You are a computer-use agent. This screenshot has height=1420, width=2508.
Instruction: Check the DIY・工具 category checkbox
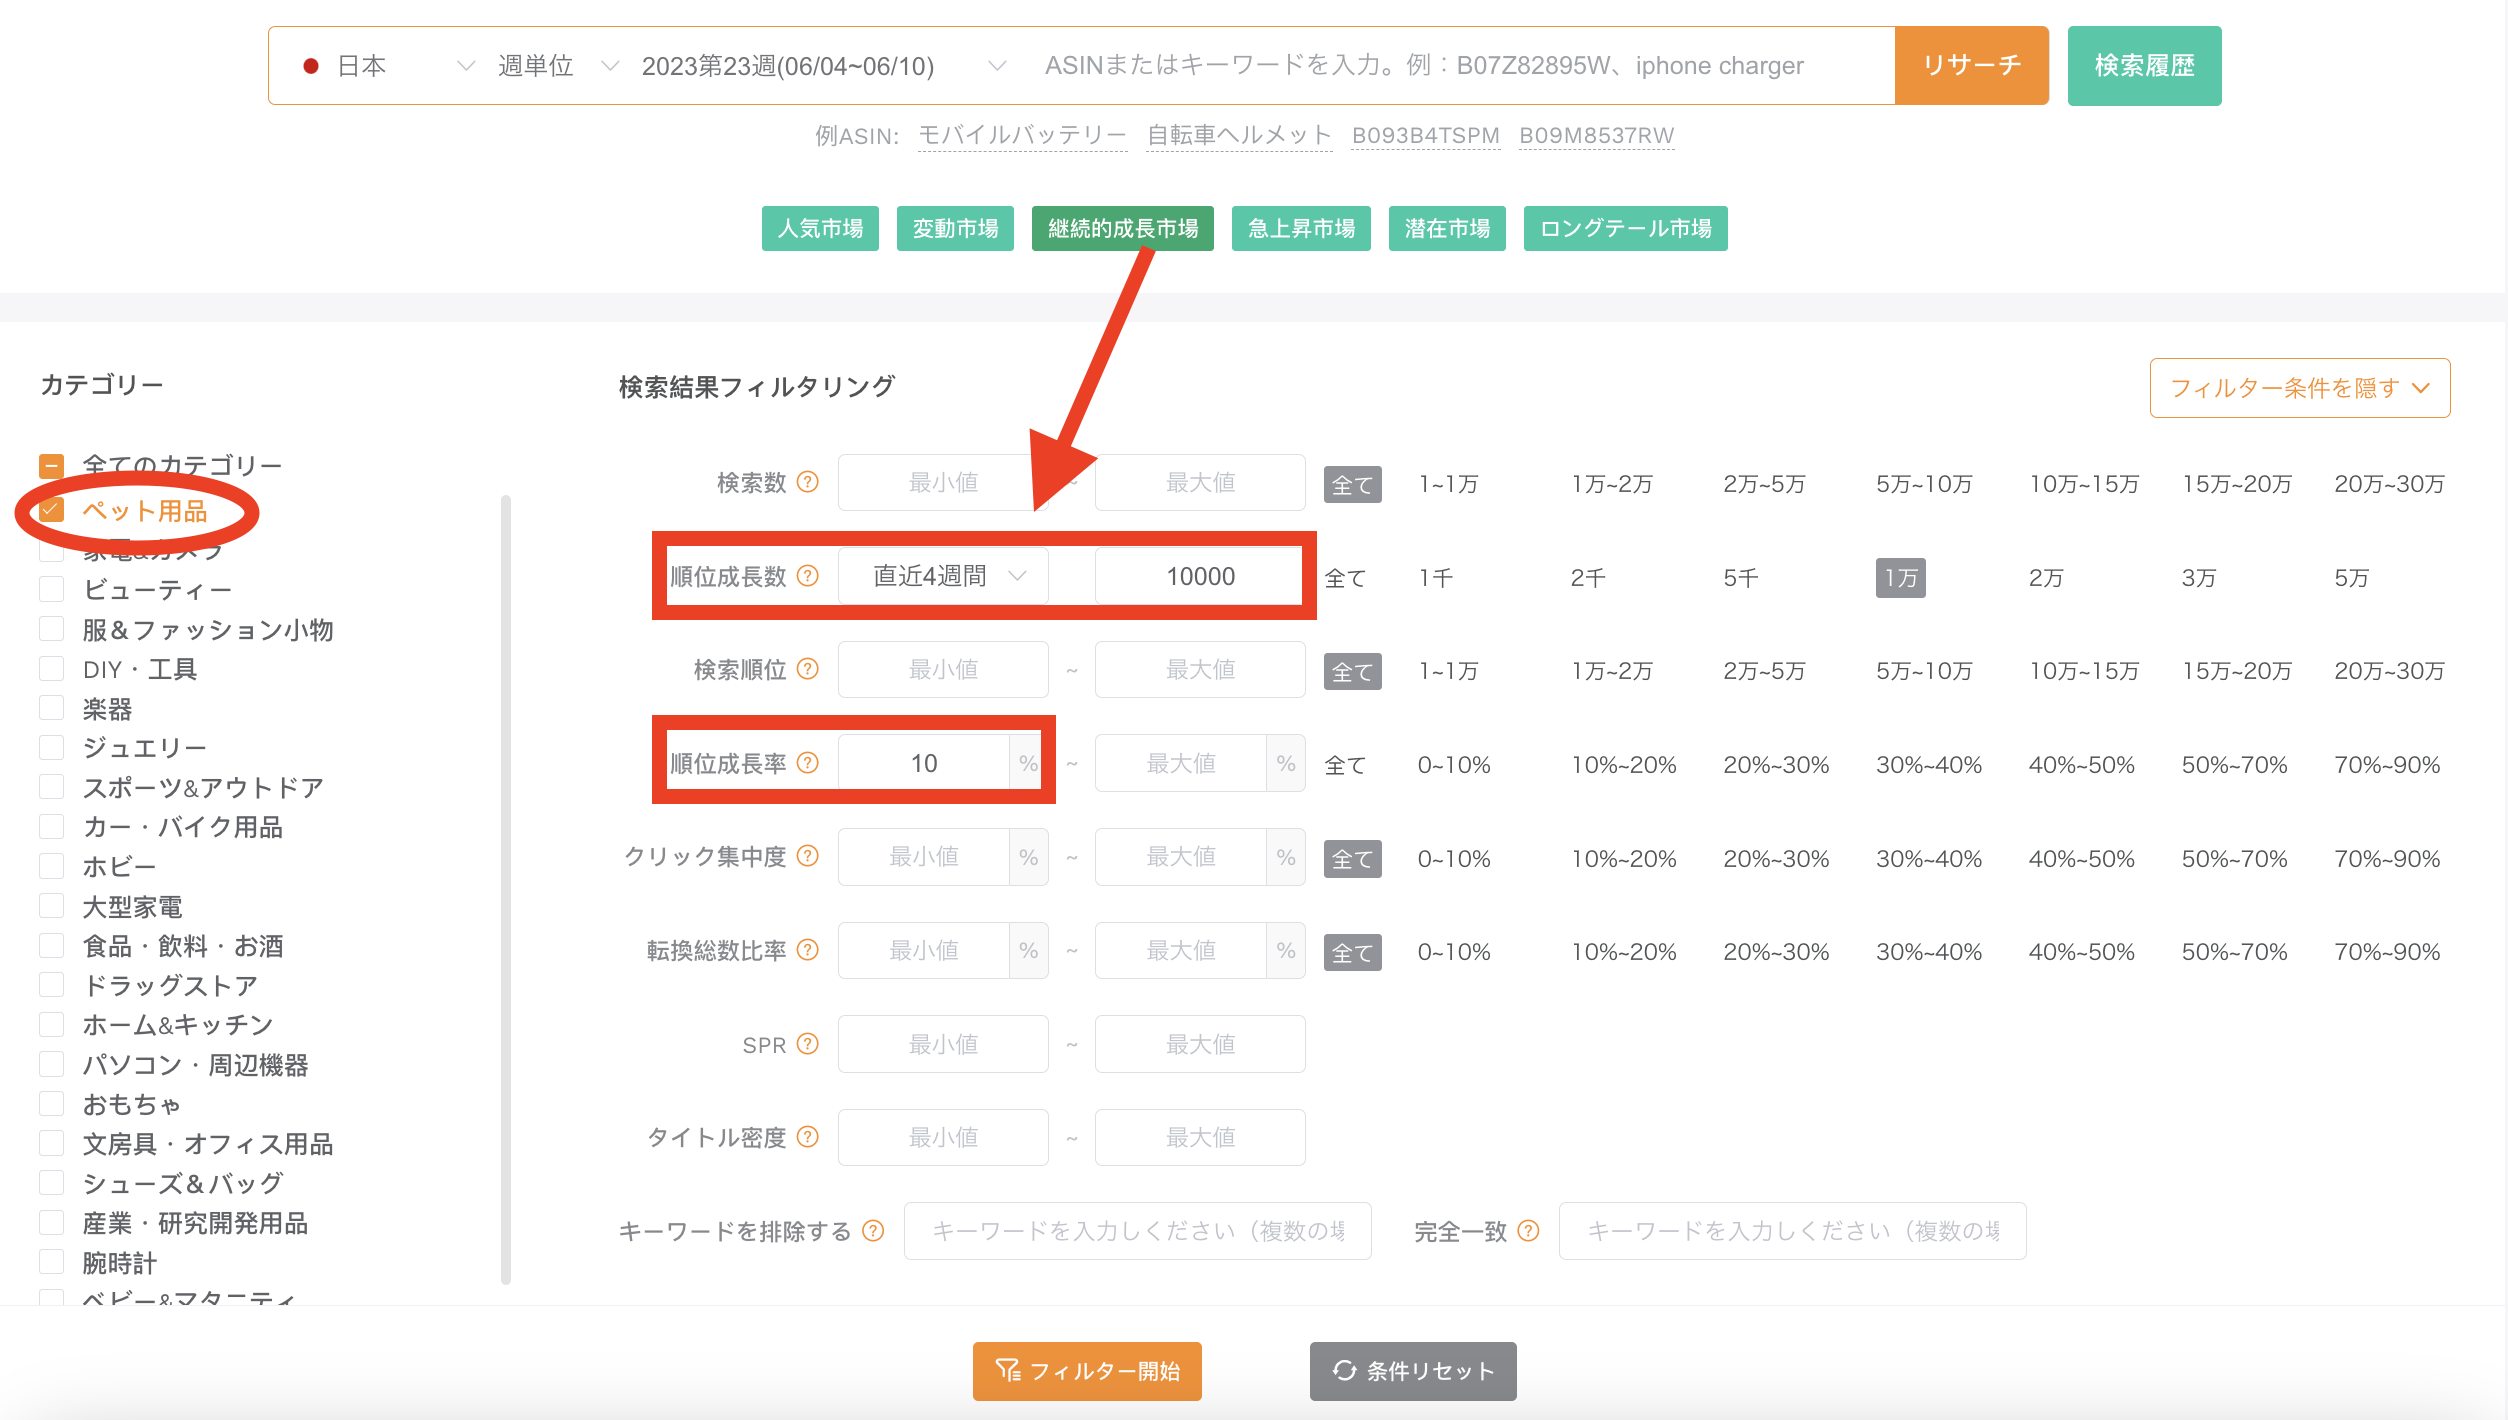[52, 668]
